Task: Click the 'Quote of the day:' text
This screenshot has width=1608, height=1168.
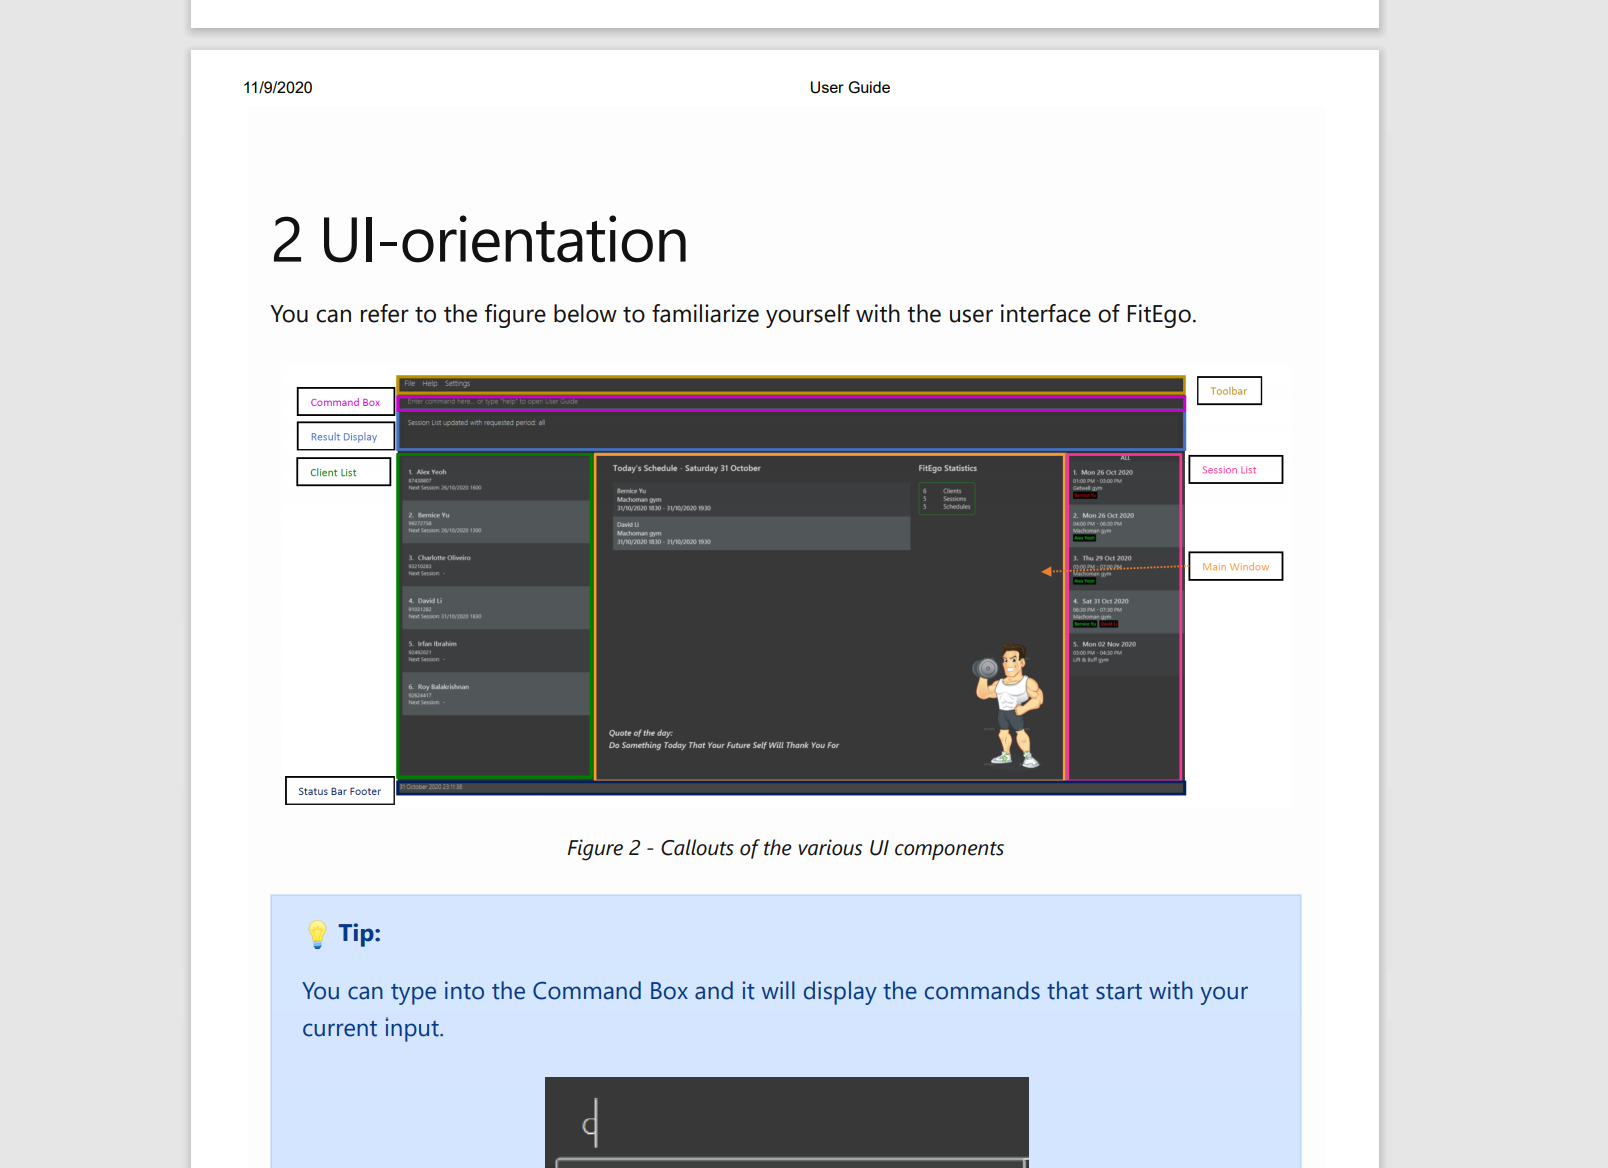Action: tap(640, 733)
